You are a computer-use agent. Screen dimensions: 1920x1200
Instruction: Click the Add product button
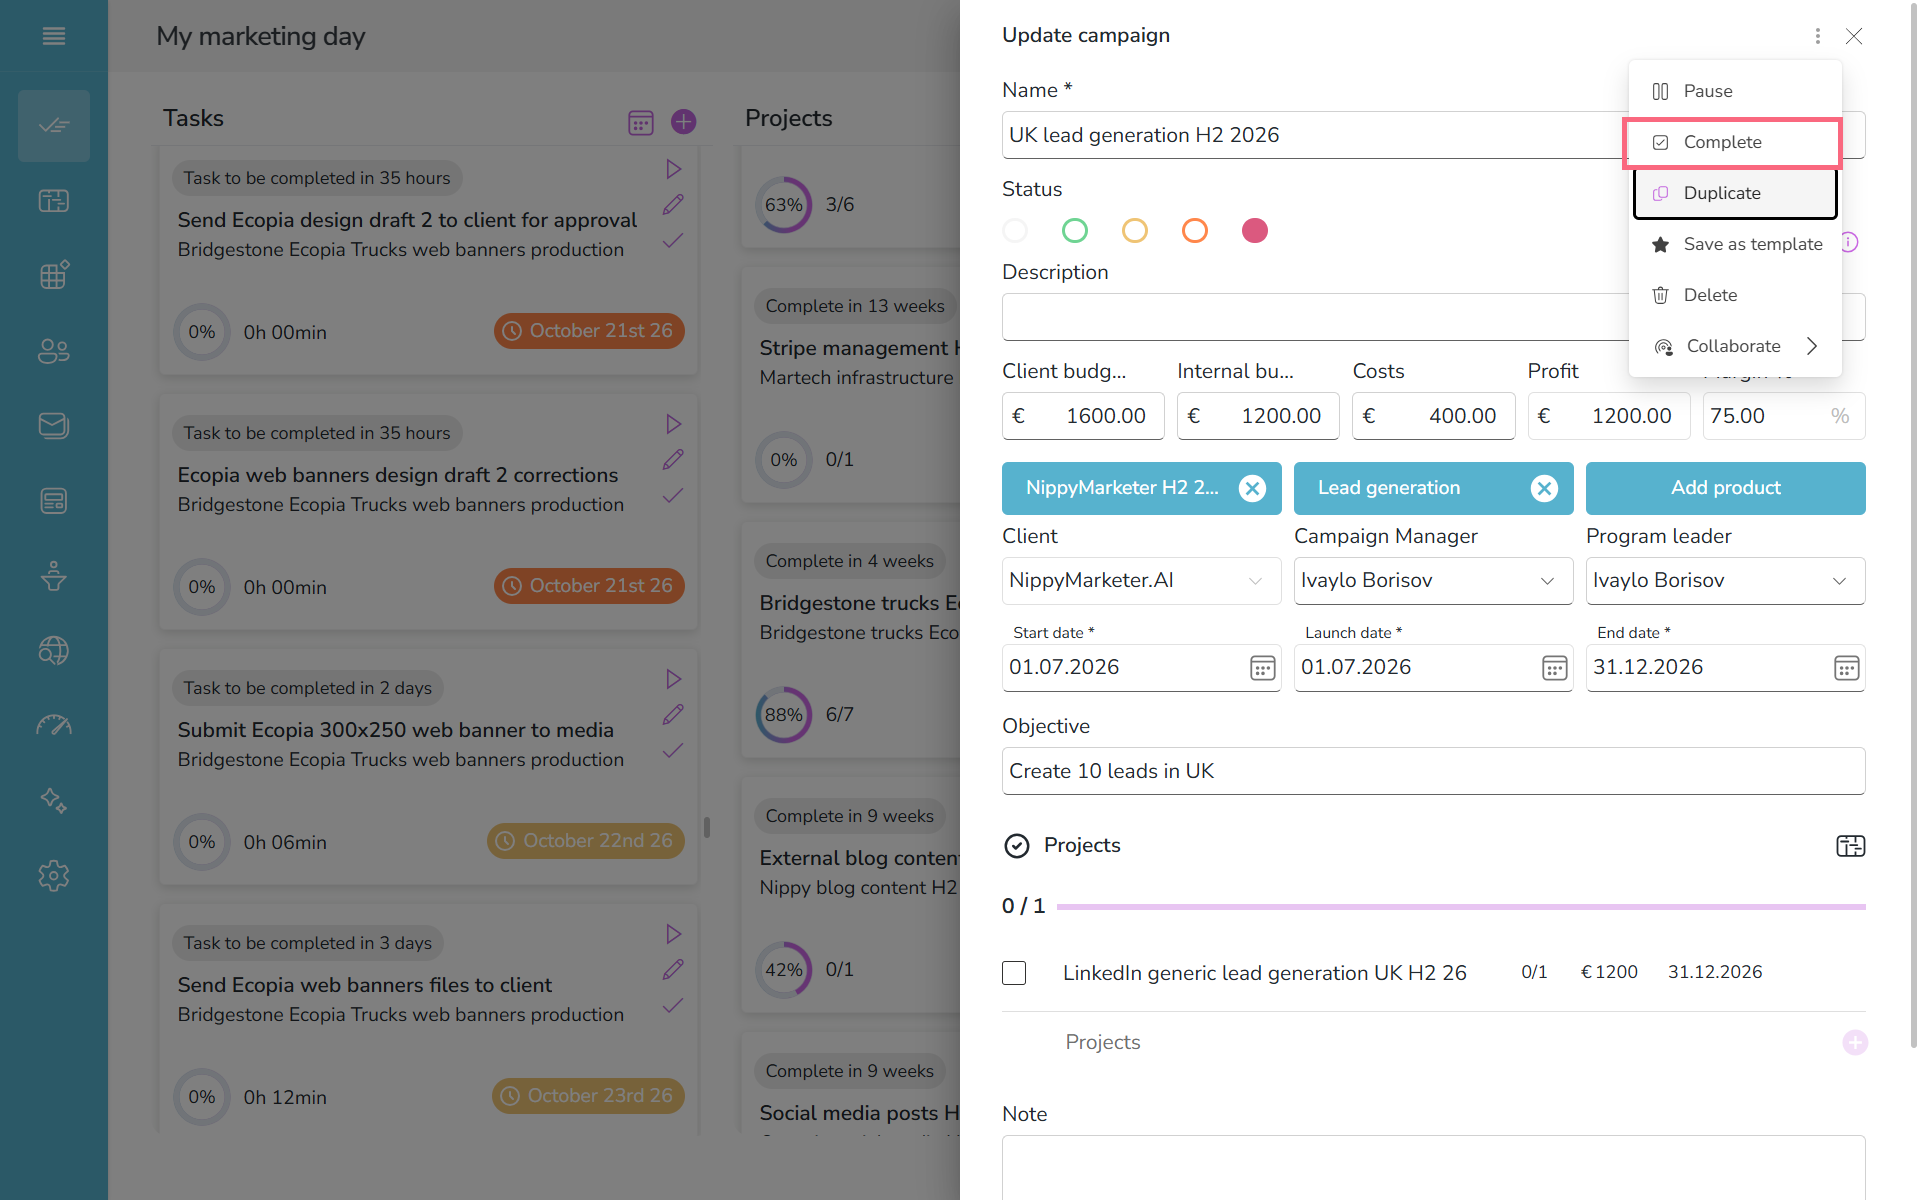[1725, 488]
